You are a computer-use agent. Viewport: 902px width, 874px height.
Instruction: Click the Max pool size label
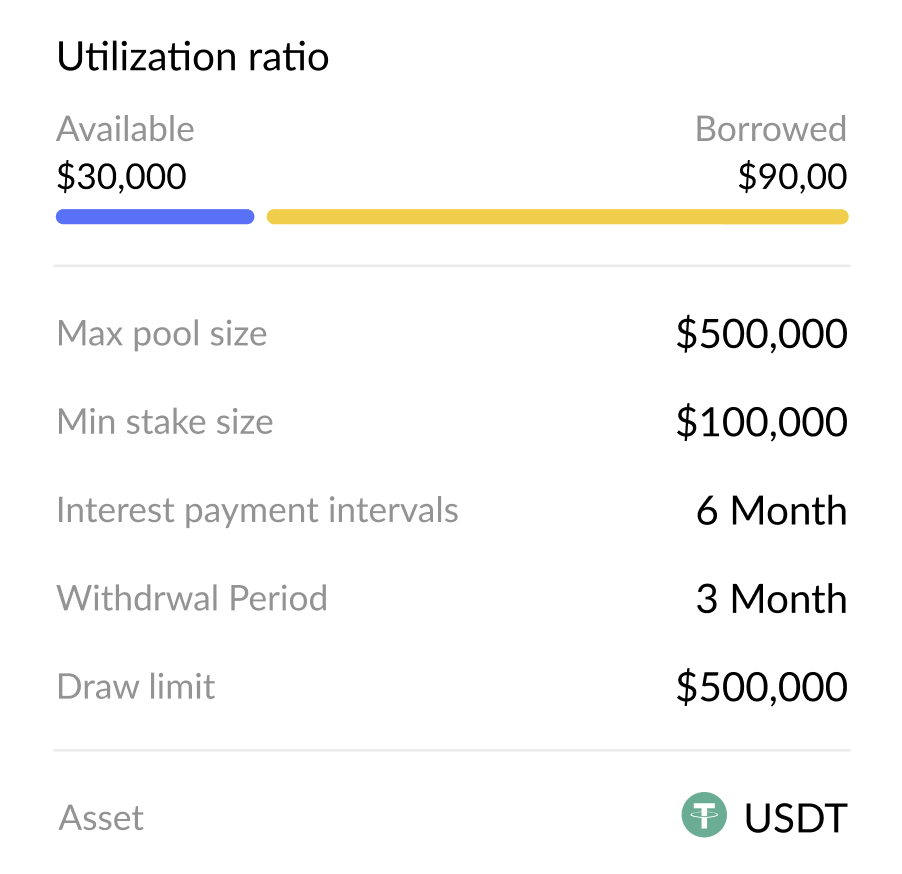coord(162,333)
